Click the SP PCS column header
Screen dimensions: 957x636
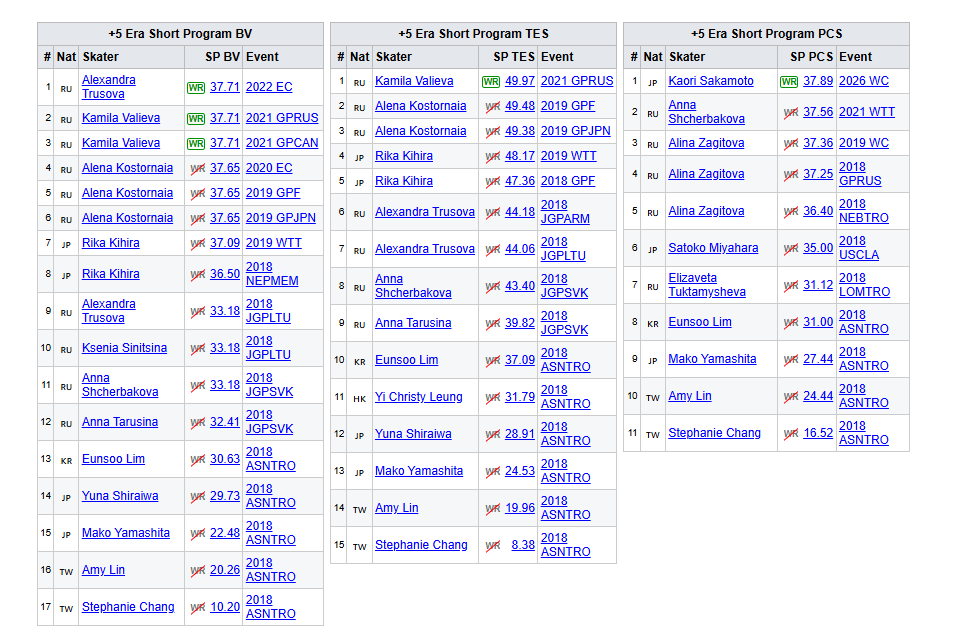810,57
